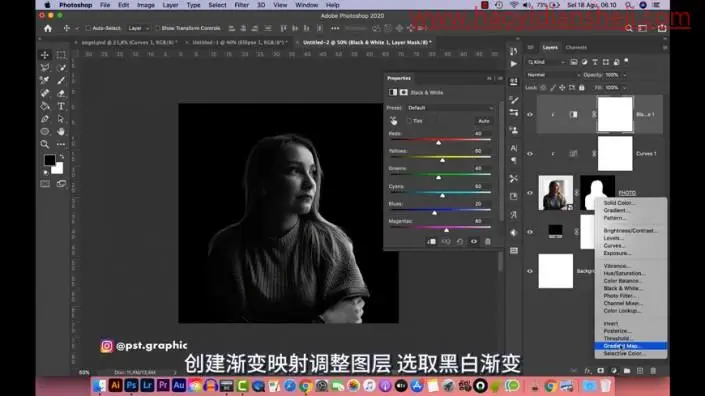The image size is (705, 396).
Task: Open the search icon in options bar
Action: [629, 28]
